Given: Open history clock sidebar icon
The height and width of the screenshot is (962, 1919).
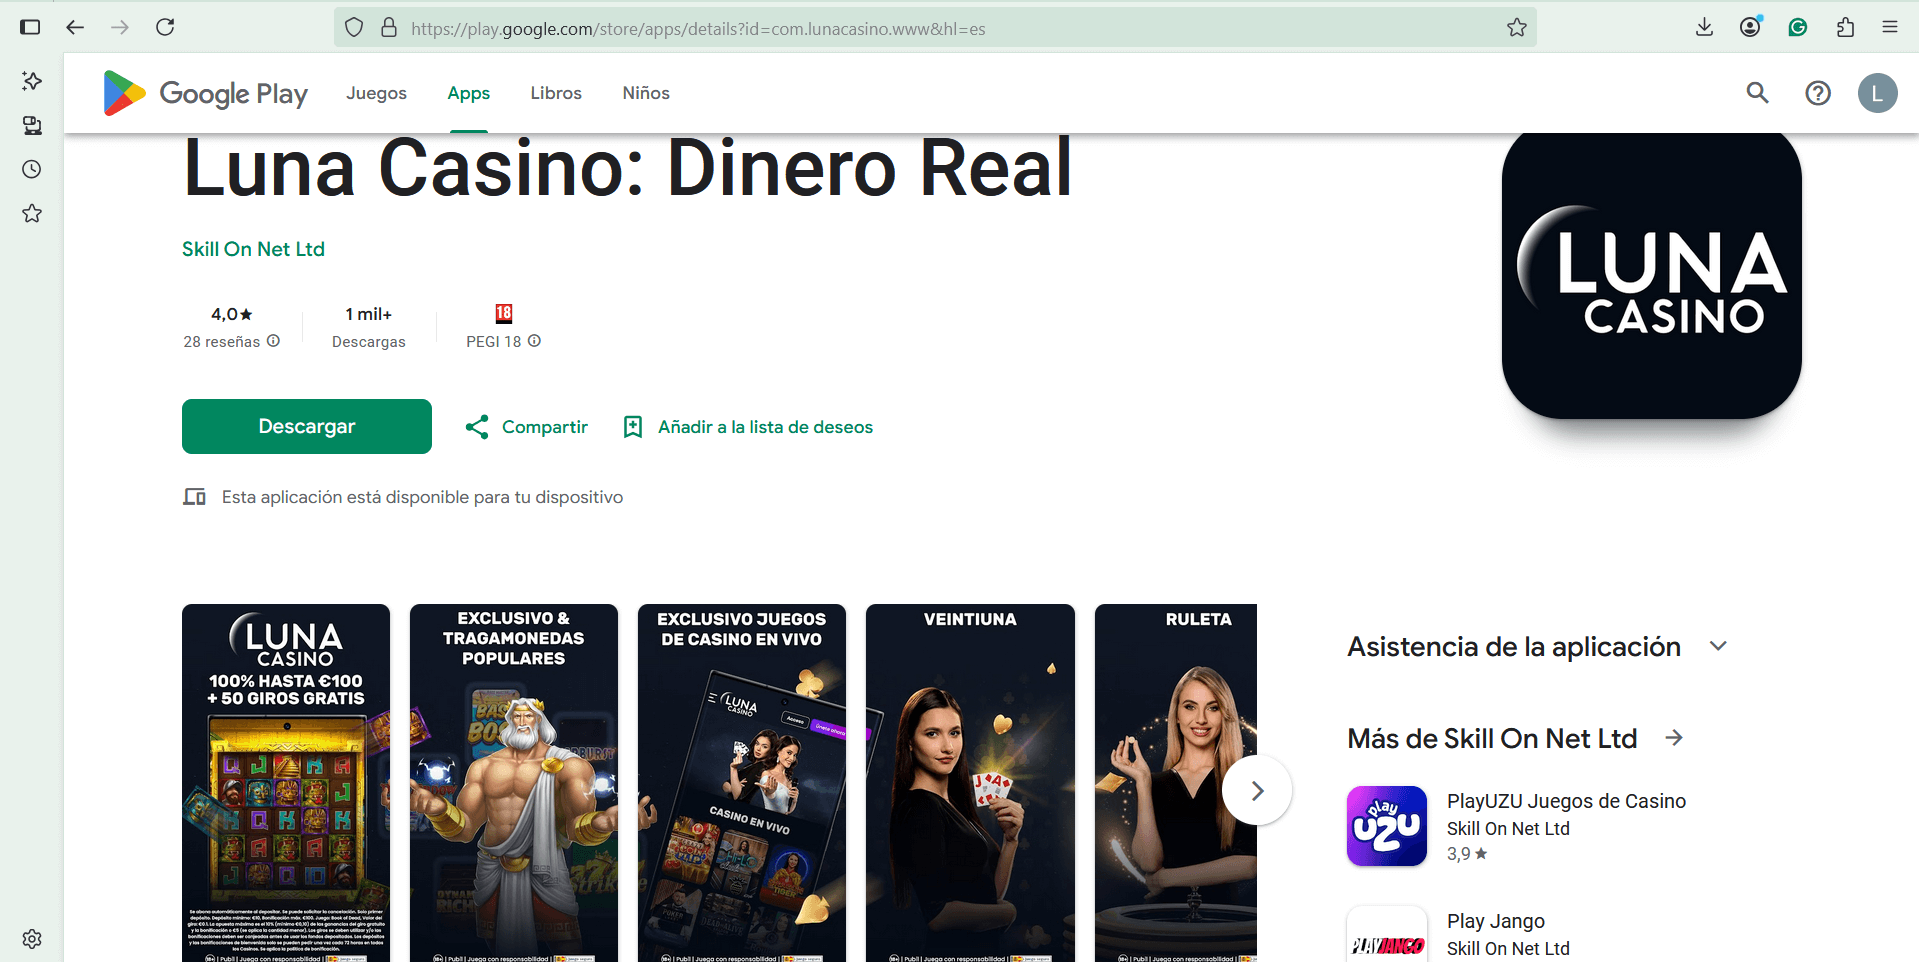Looking at the screenshot, I should click(x=32, y=169).
